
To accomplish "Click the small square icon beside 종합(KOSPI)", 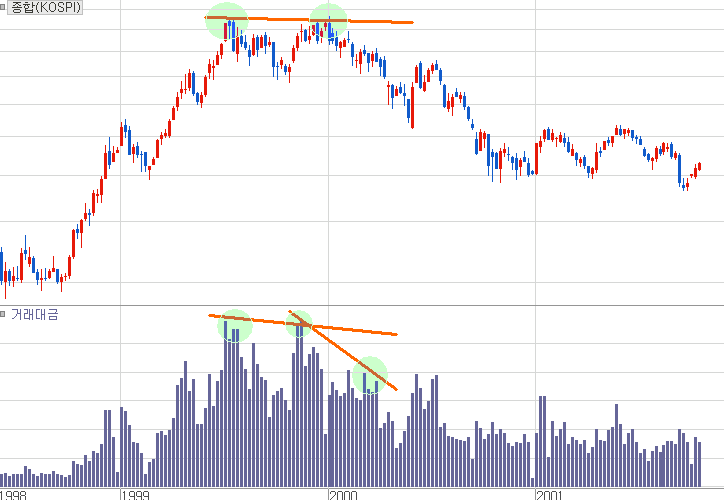I will click(x=5, y=7).
